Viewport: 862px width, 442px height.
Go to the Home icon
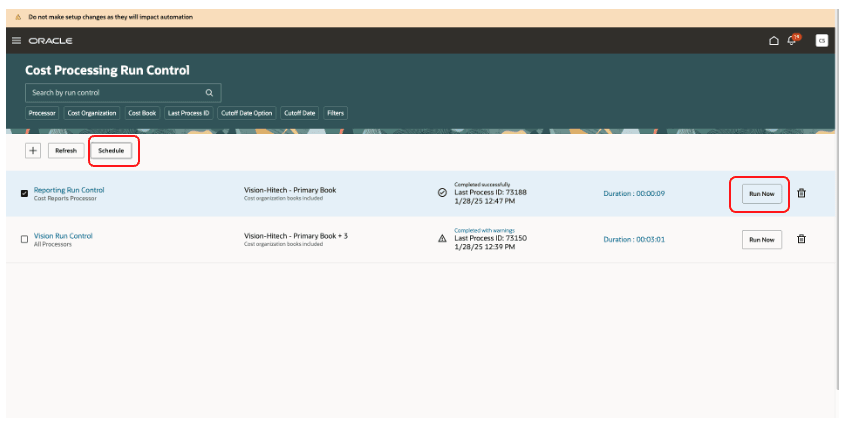click(773, 41)
